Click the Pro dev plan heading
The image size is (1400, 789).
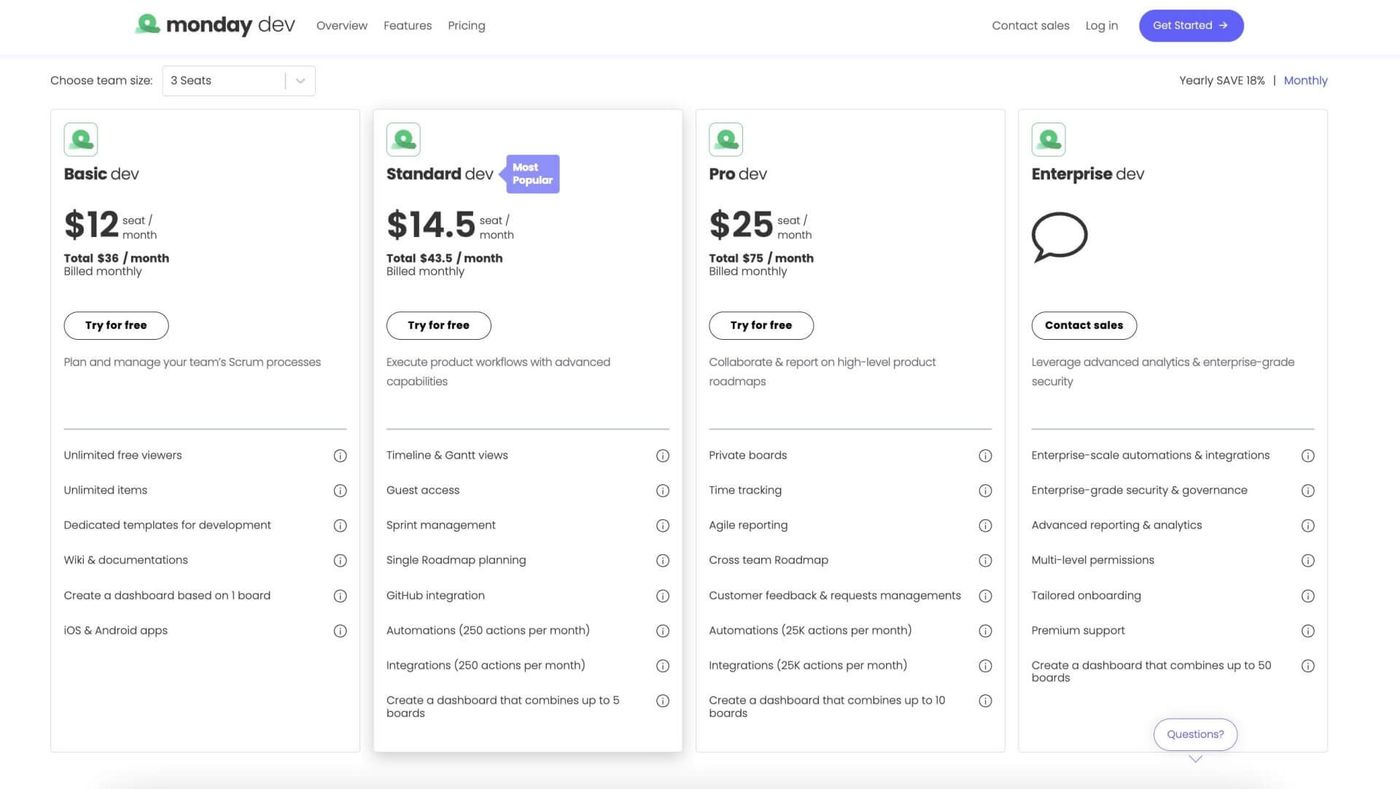click(738, 174)
